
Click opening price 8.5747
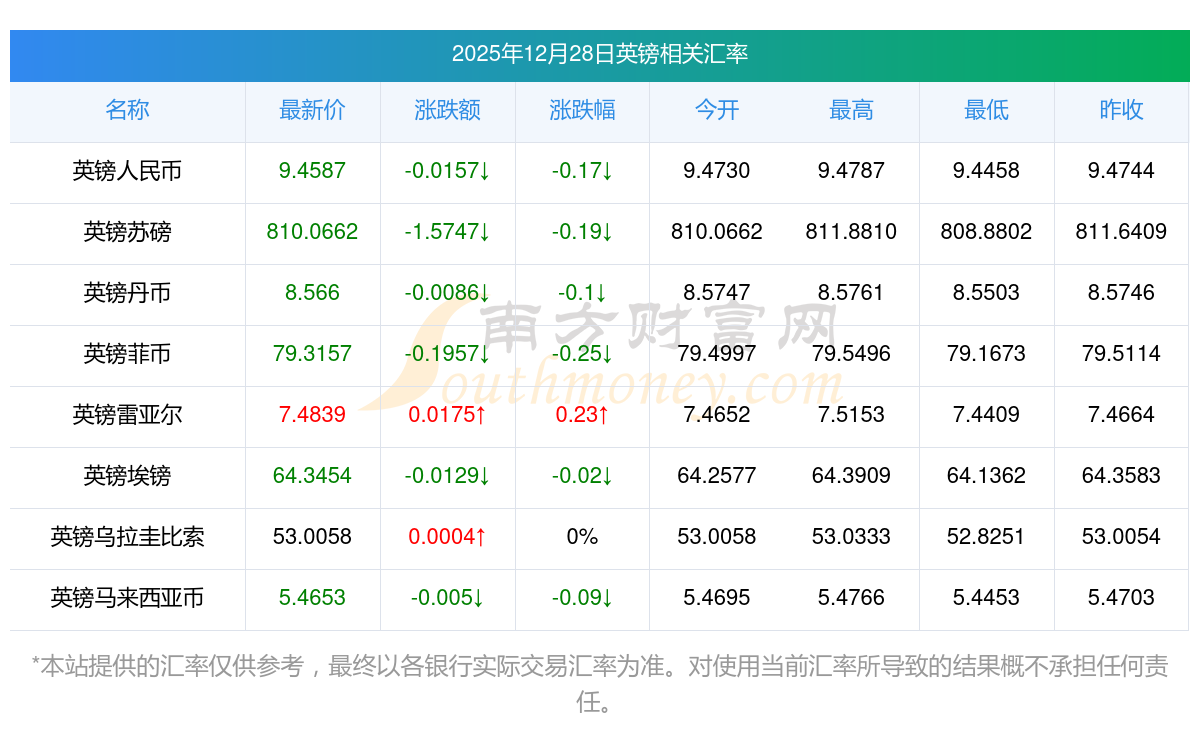click(717, 293)
